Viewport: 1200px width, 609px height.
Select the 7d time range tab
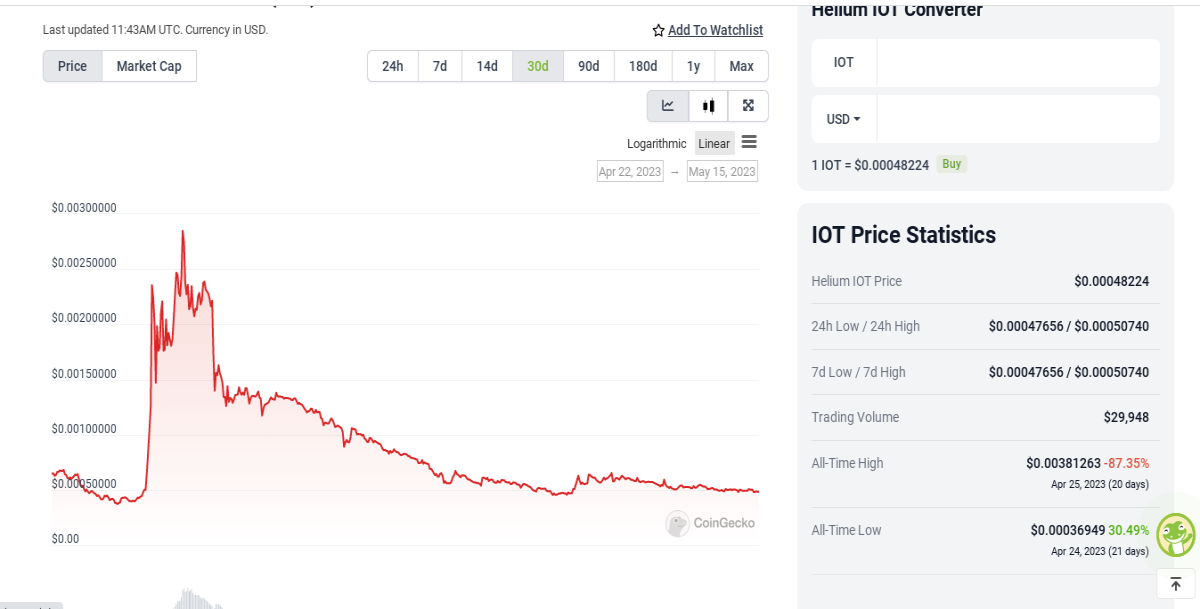(x=440, y=66)
